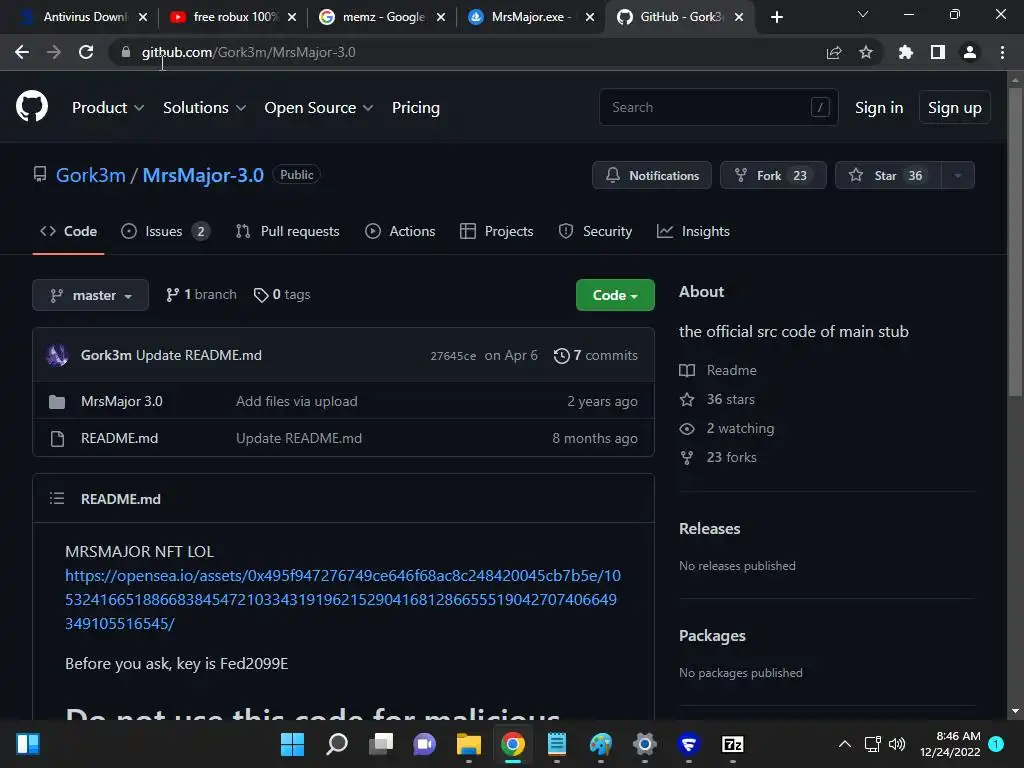Open File Explorer from taskbar
This screenshot has height=768, width=1024.
pyautogui.click(x=469, y=744)
